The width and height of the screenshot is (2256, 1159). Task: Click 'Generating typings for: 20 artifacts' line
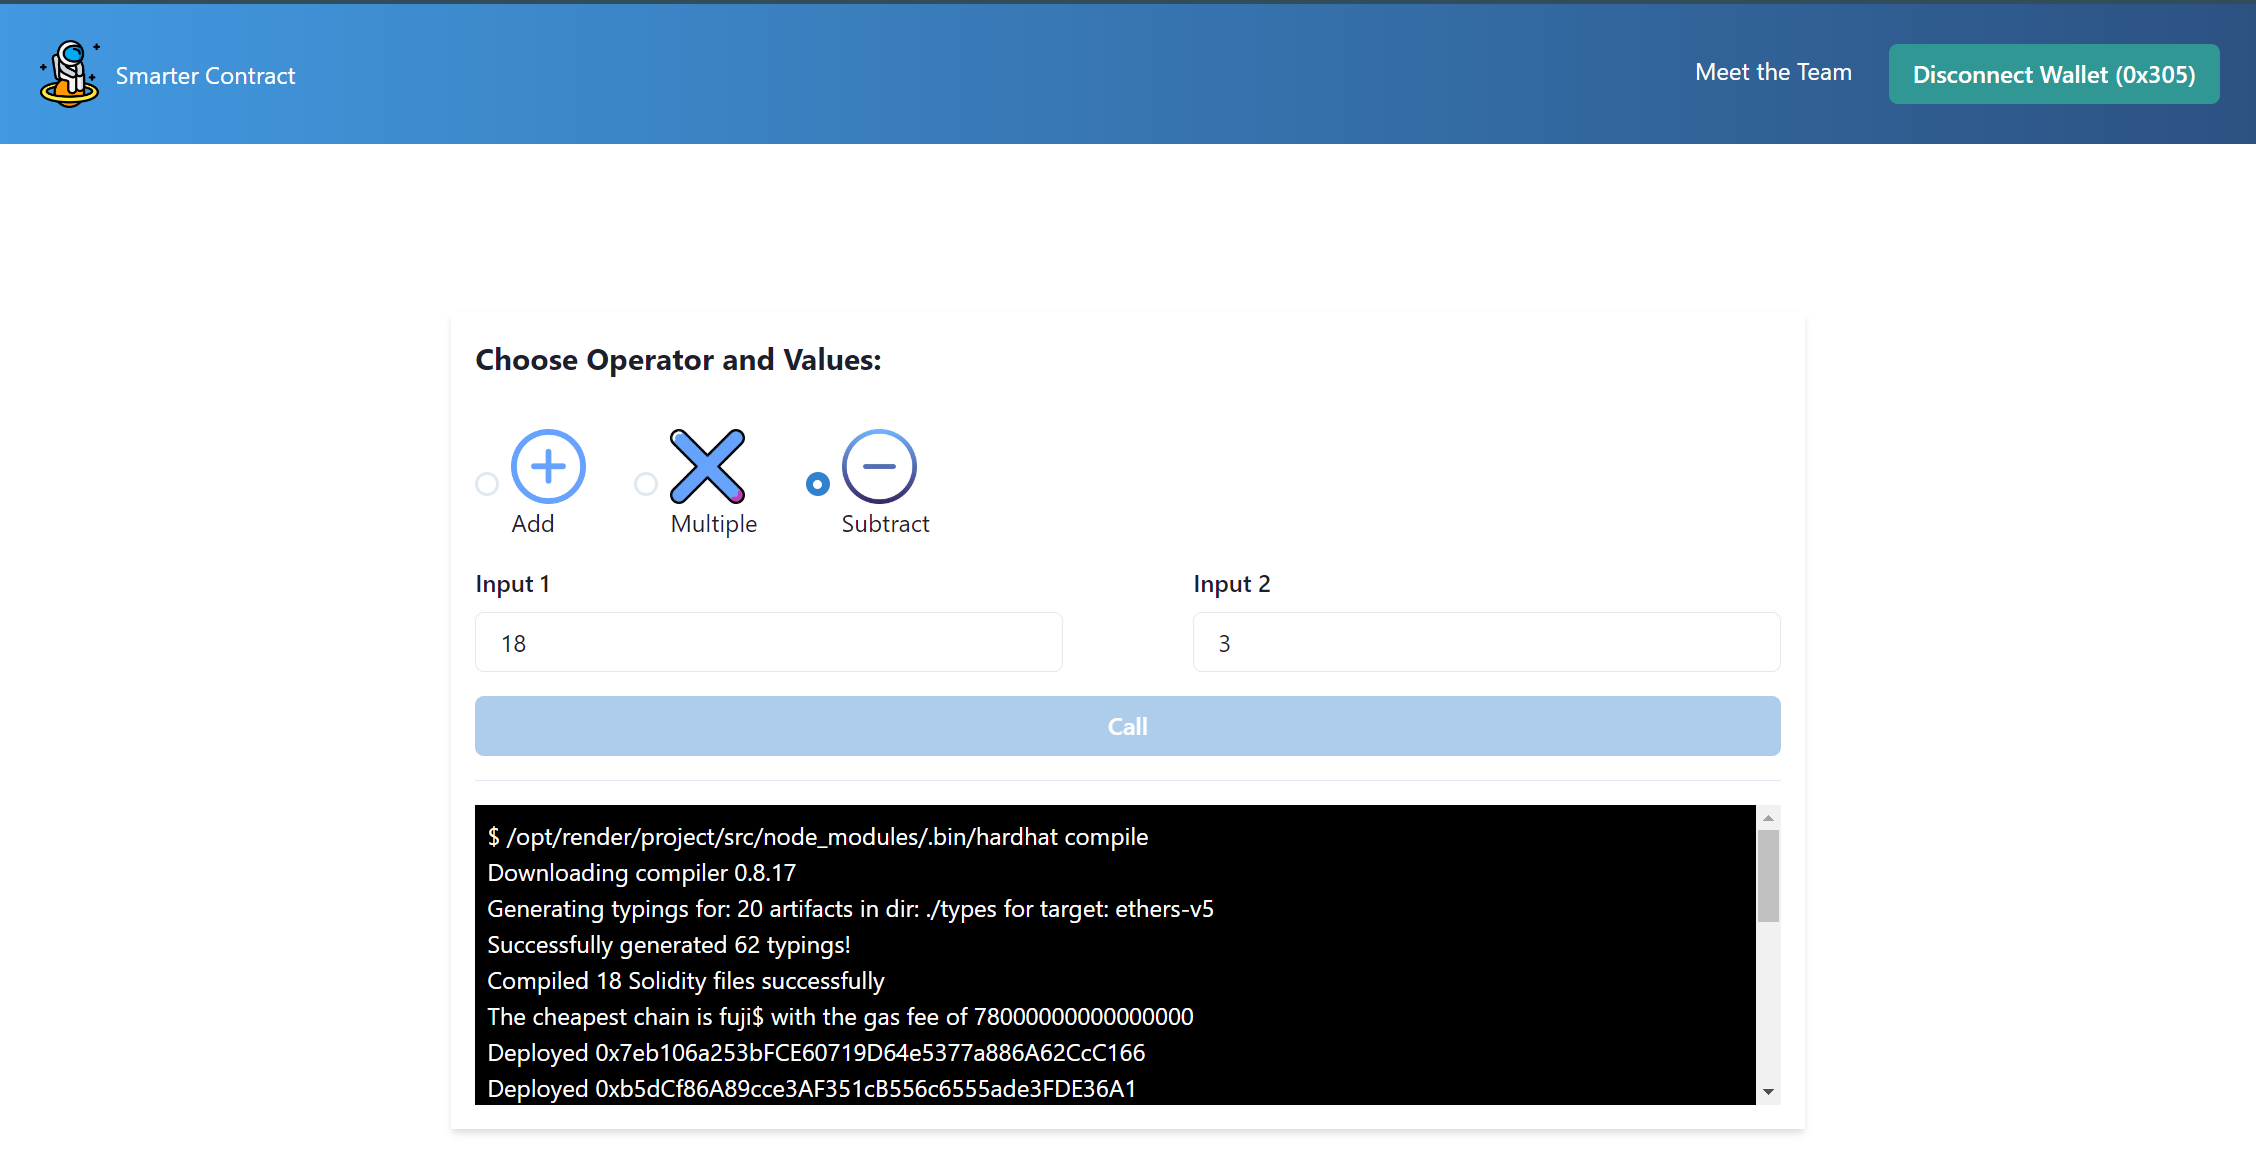850,909
